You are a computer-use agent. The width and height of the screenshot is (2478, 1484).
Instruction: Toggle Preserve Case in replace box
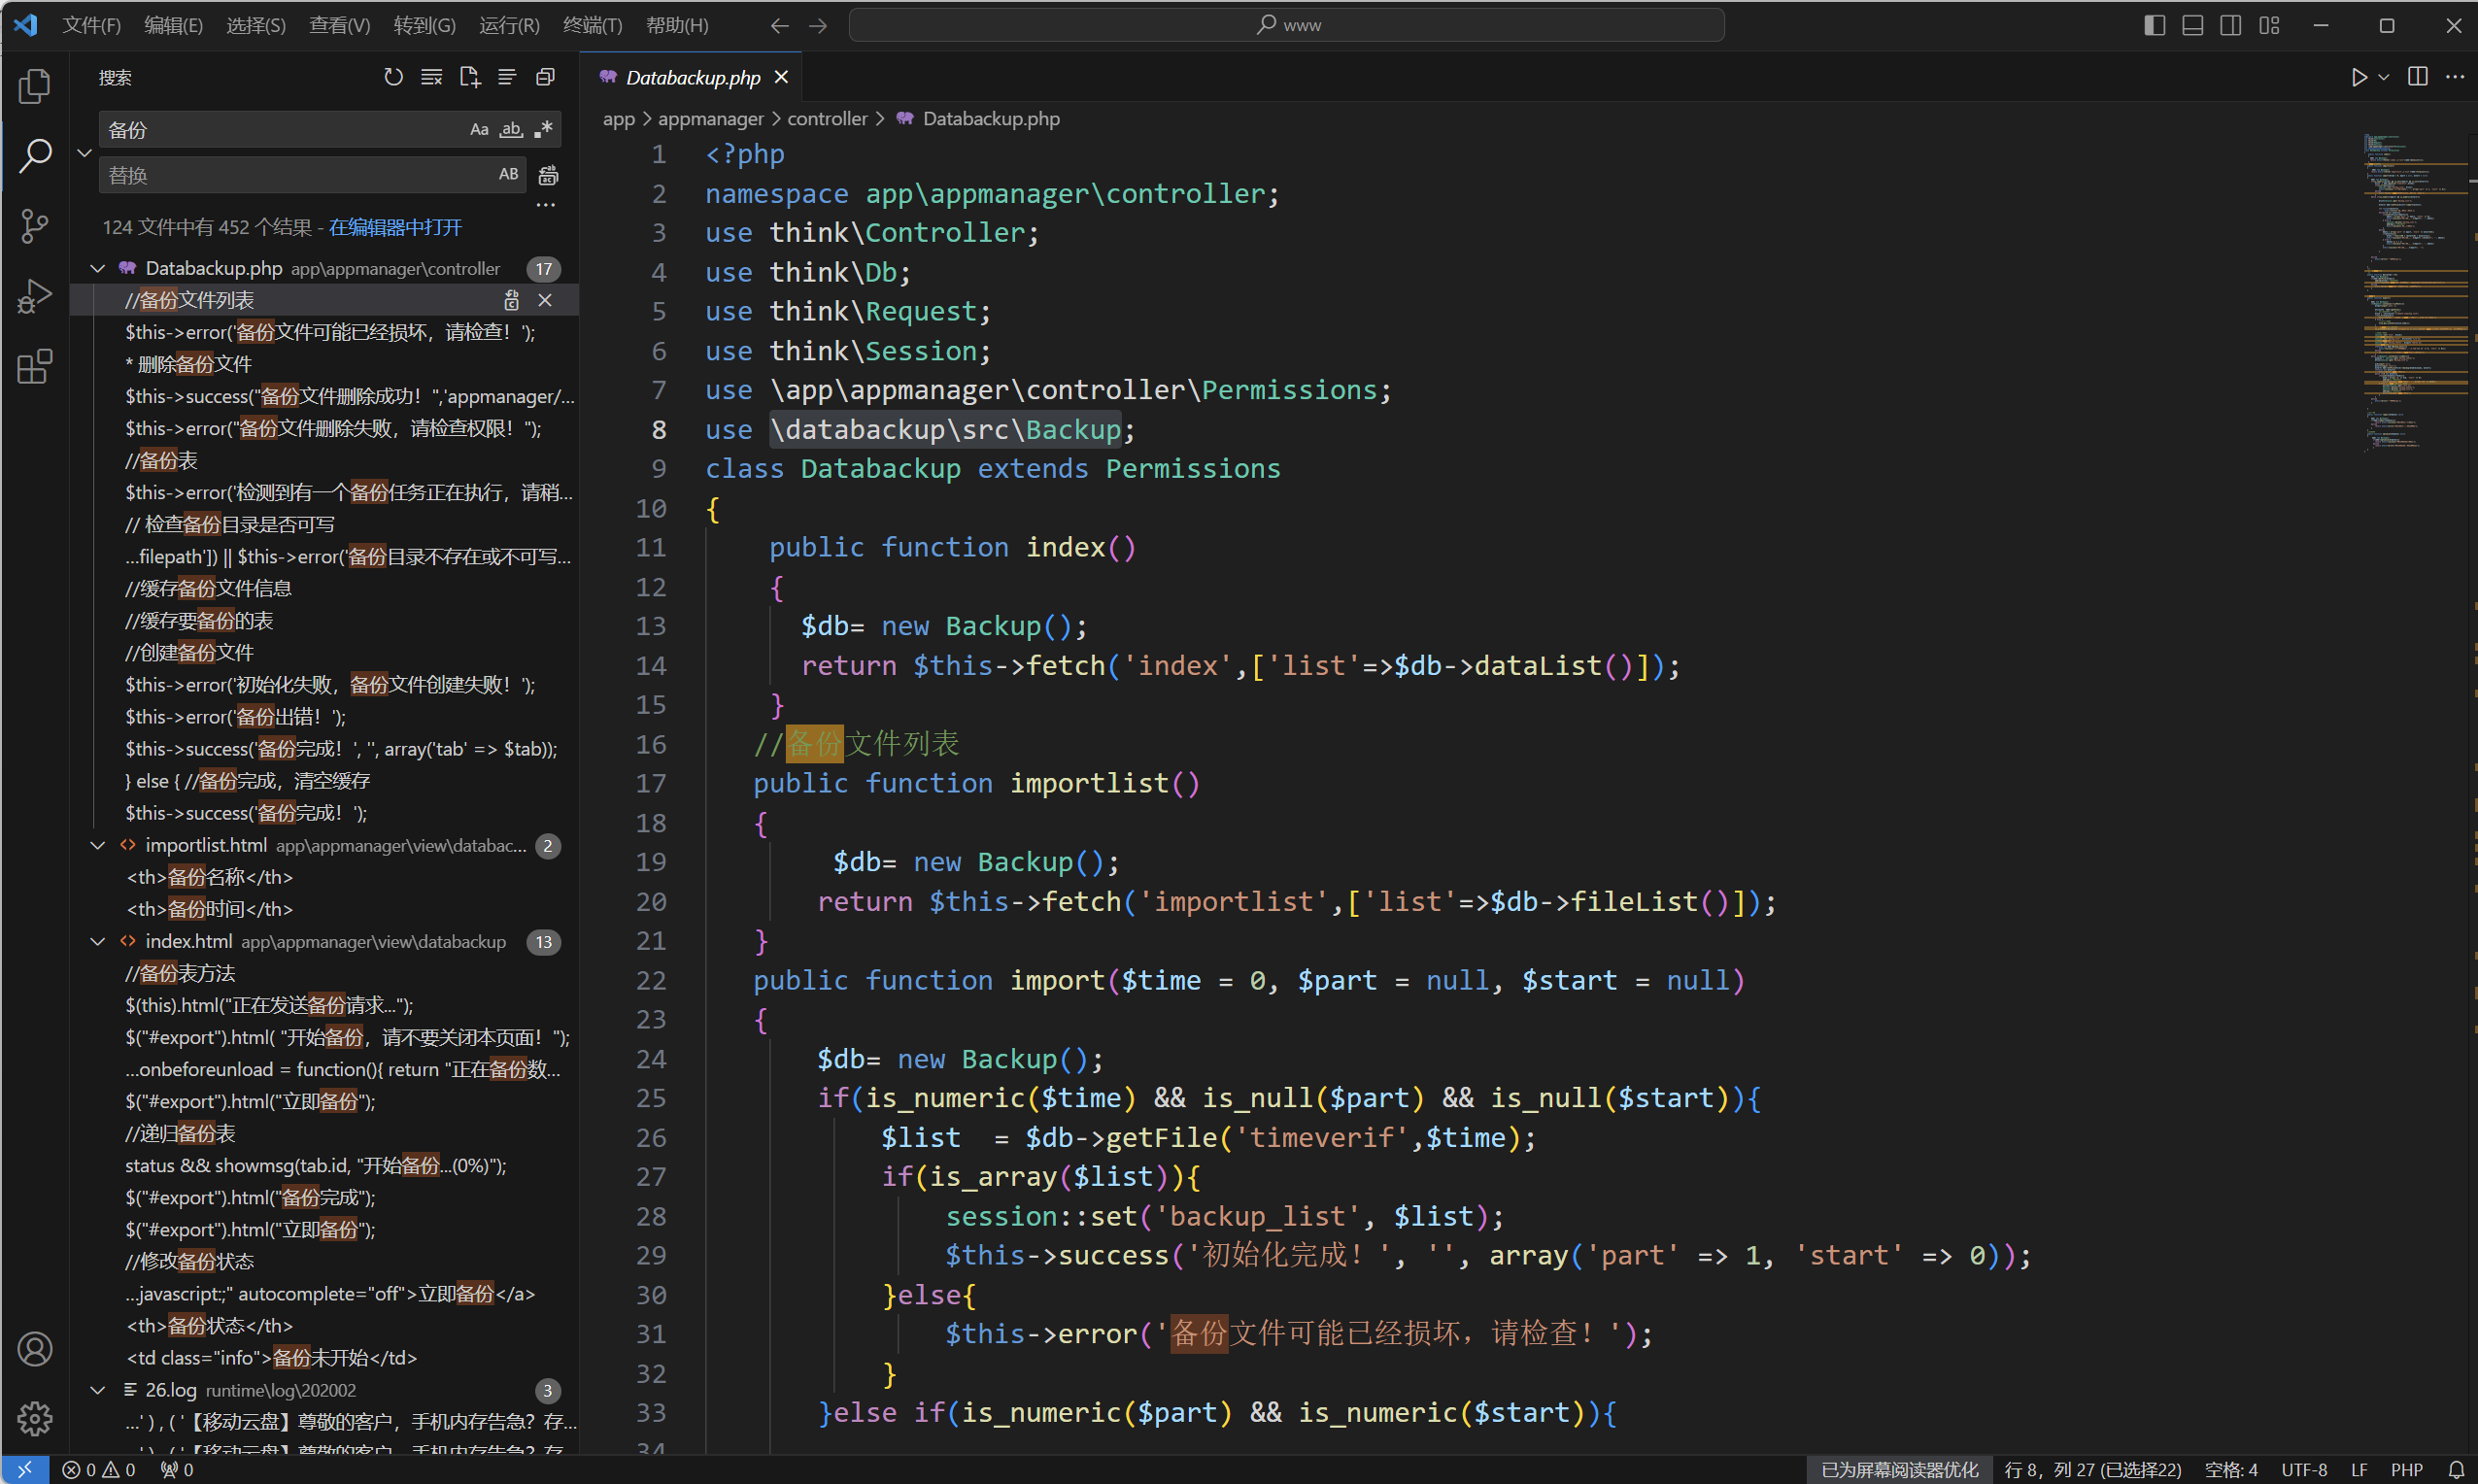508,174
